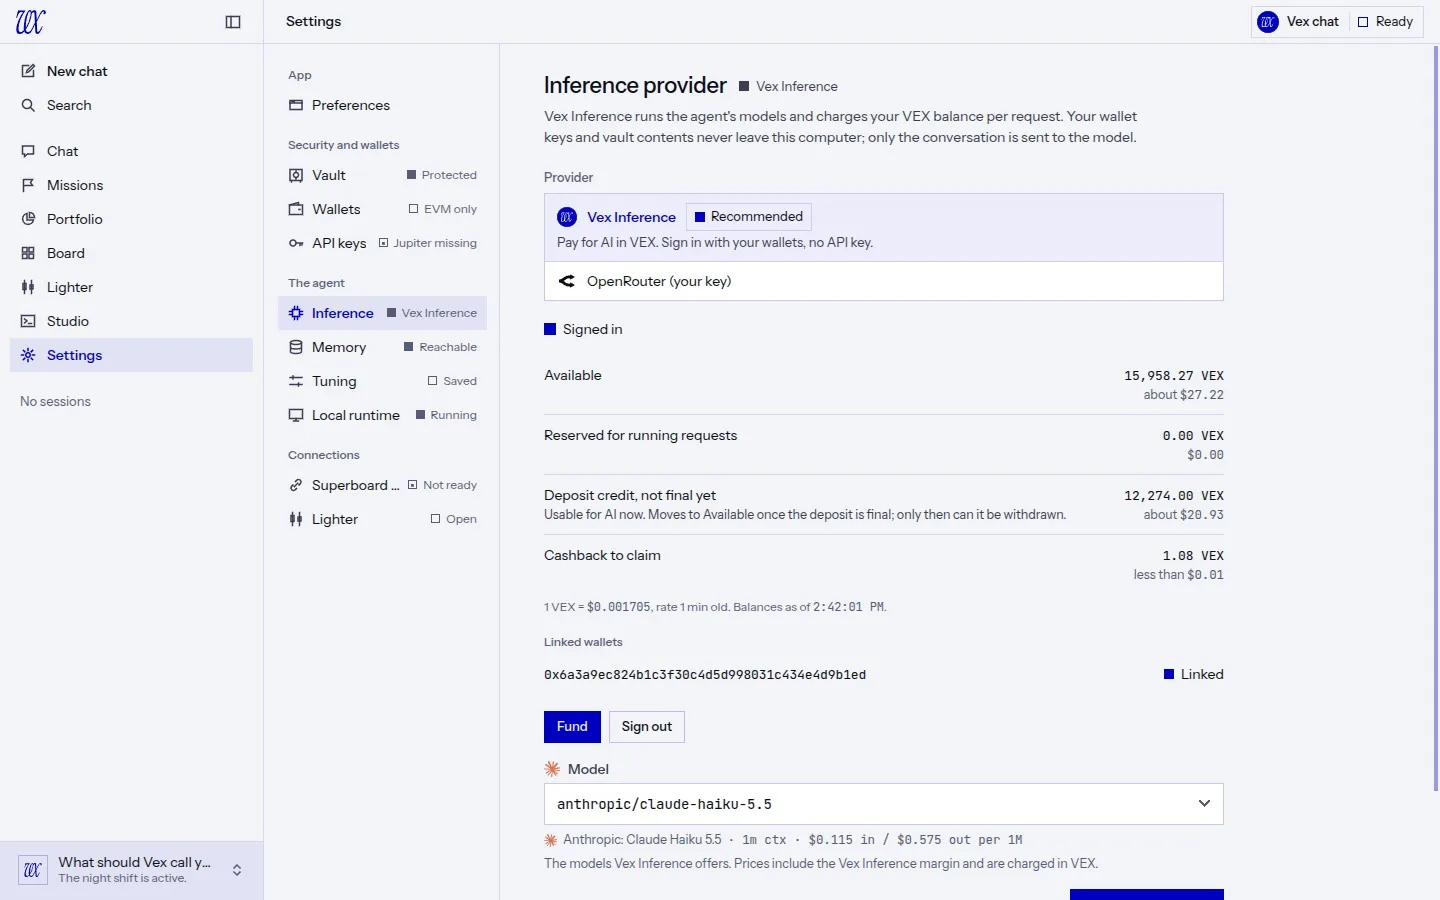The height and width of the screenshot is (900, 1440).
Task: Click the Ready status indicator
Action: click(x=1385, y=22)
